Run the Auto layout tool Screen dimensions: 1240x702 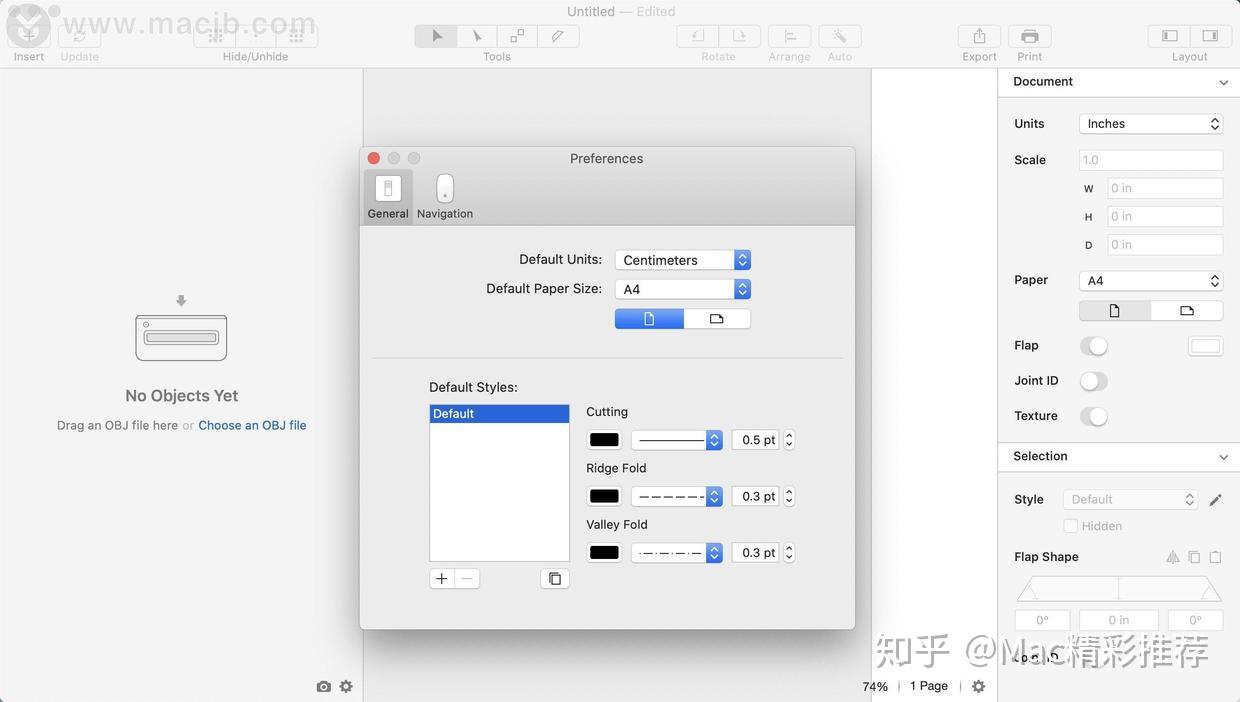(839, 35)
